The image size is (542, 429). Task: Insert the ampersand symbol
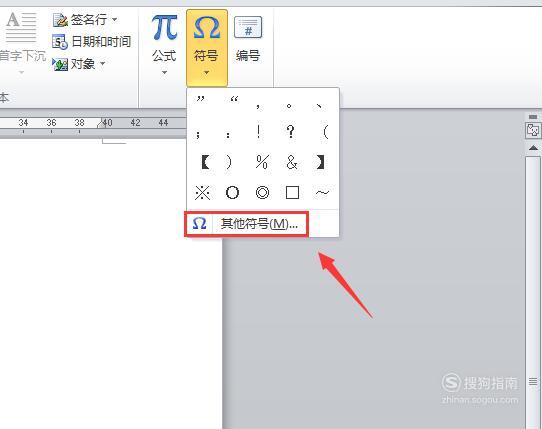292,162
